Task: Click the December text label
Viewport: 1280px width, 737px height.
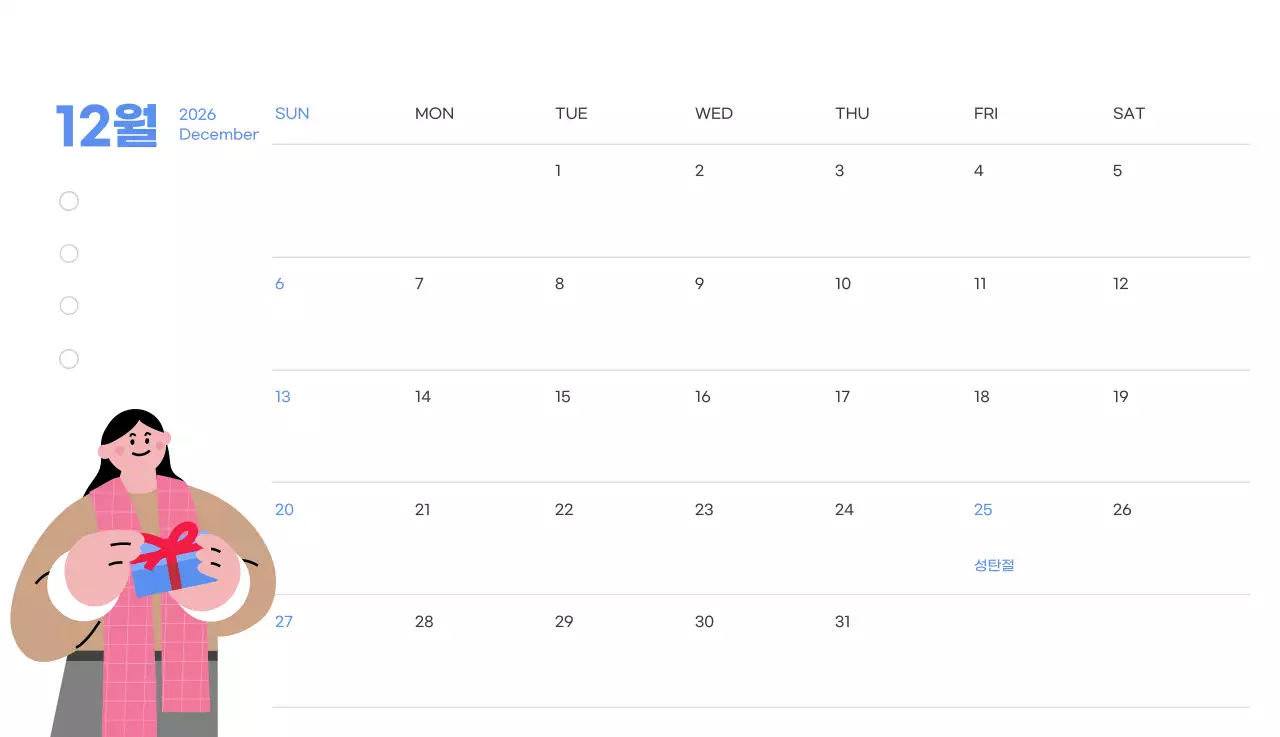Action: click(x=218, y=135)
